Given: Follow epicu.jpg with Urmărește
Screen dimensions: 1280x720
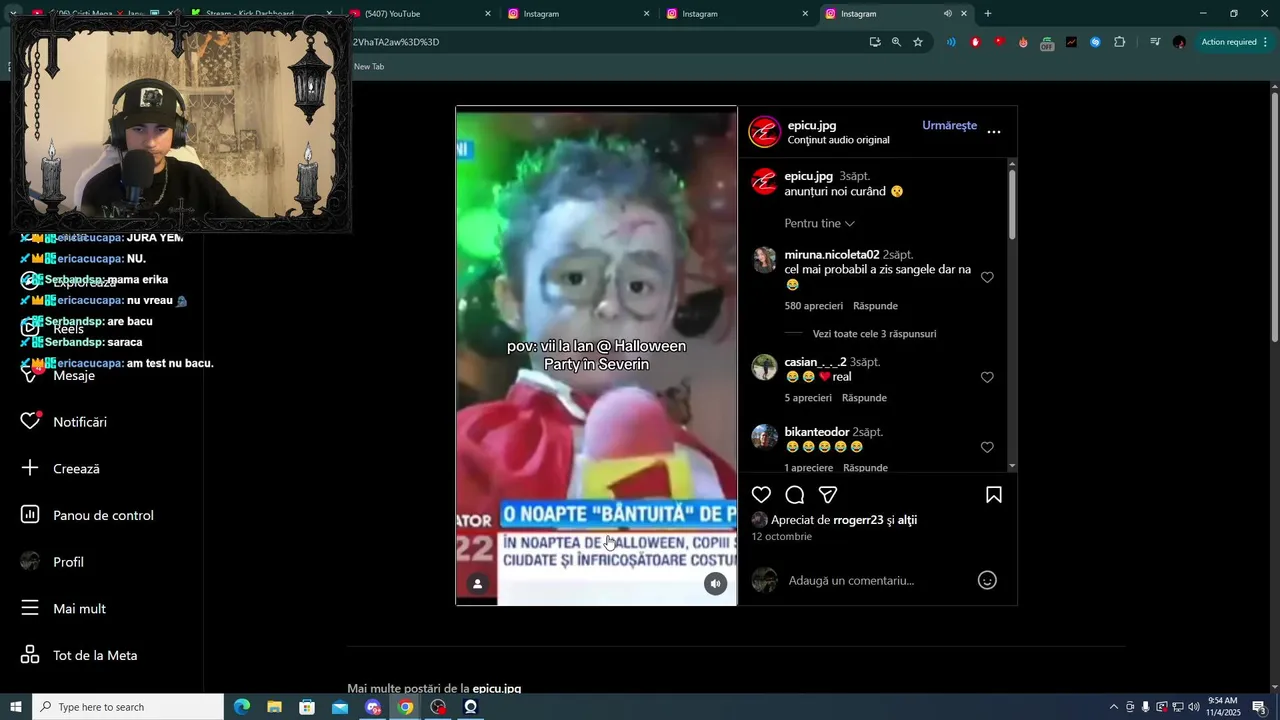Looking at the screenshot, I should click(949, 126).
